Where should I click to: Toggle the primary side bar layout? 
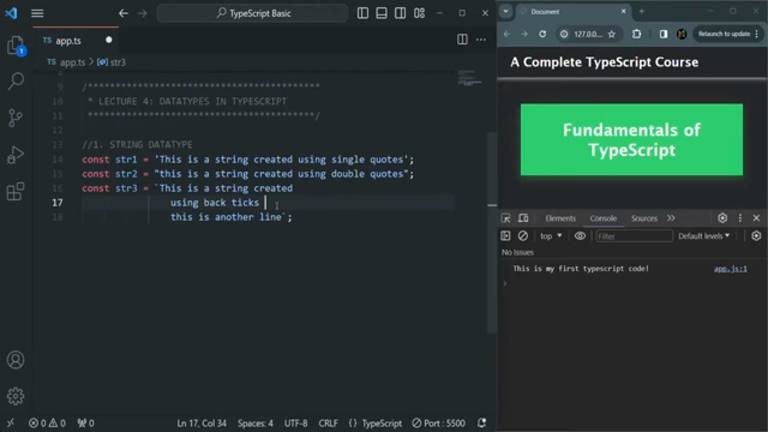[362, 13]
